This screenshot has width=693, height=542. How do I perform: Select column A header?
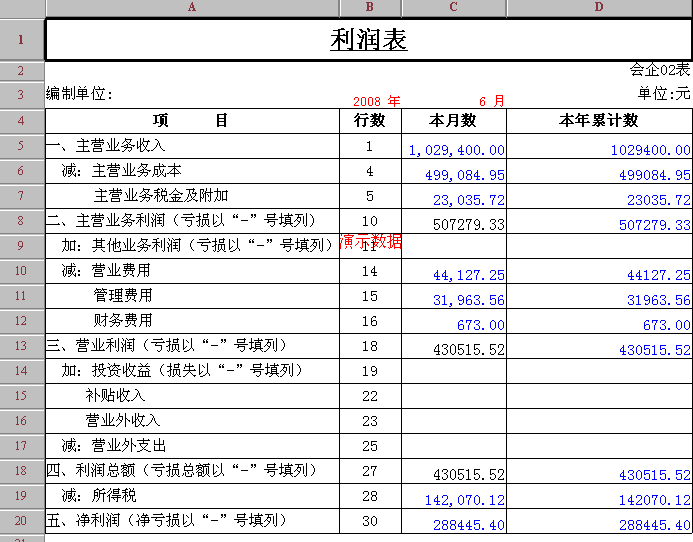[192, 7]
